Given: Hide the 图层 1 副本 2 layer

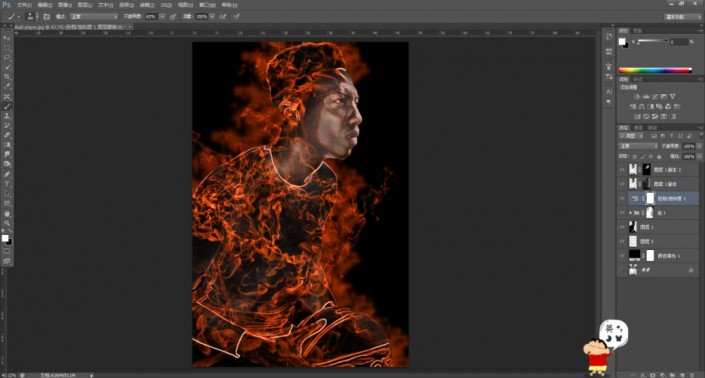Looking at the screenshot, I should tap(622, 169).
